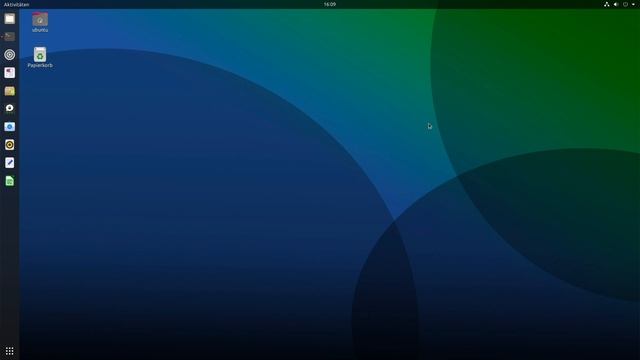Select the ubuntu home folder desktop icon

point(40,22)
